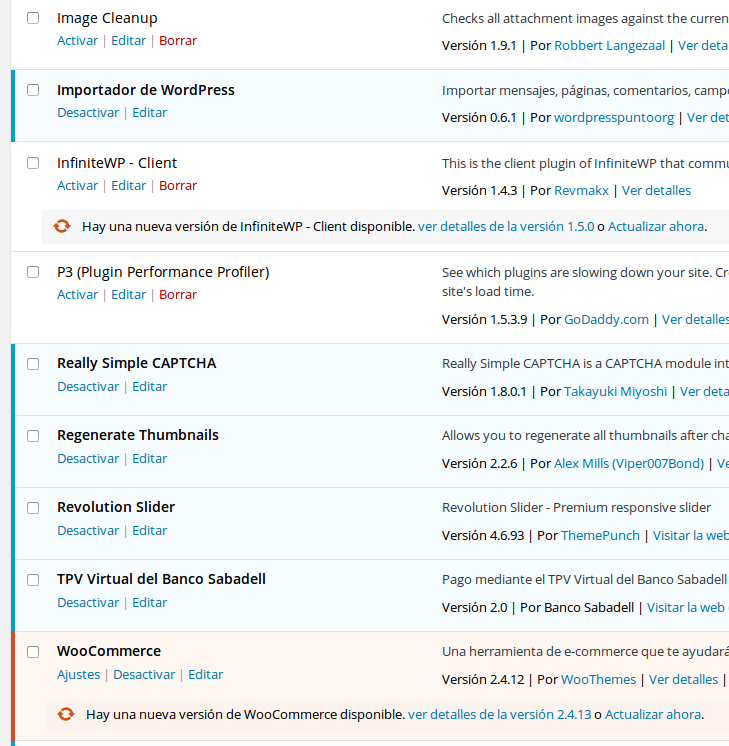Screen dimensions: 729x746
Task: Open the GoDaddy.com author link
Action: pyautogui.click(x=606, y=319)
